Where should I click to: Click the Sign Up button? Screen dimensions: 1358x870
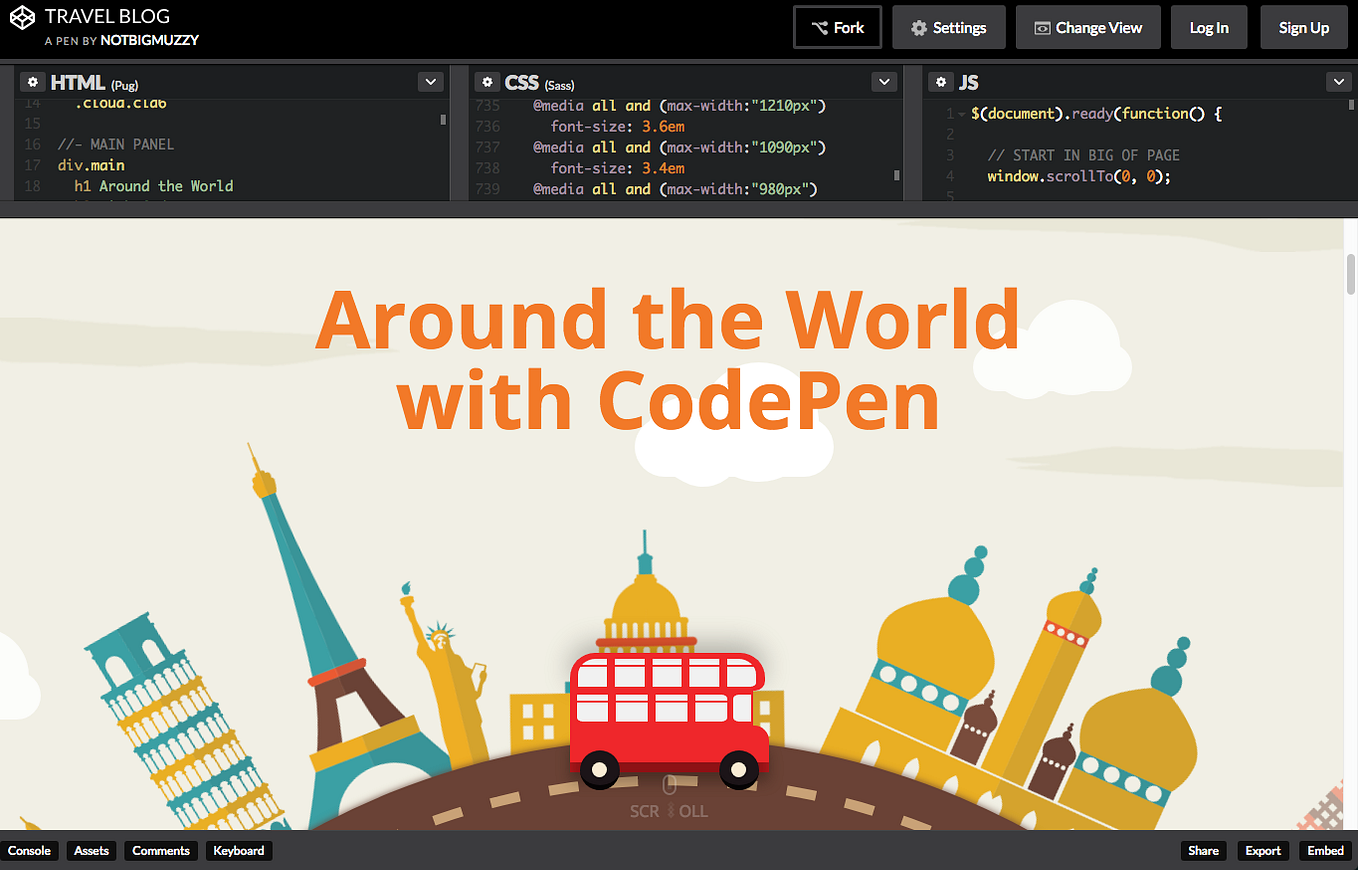click(1303, 27)
